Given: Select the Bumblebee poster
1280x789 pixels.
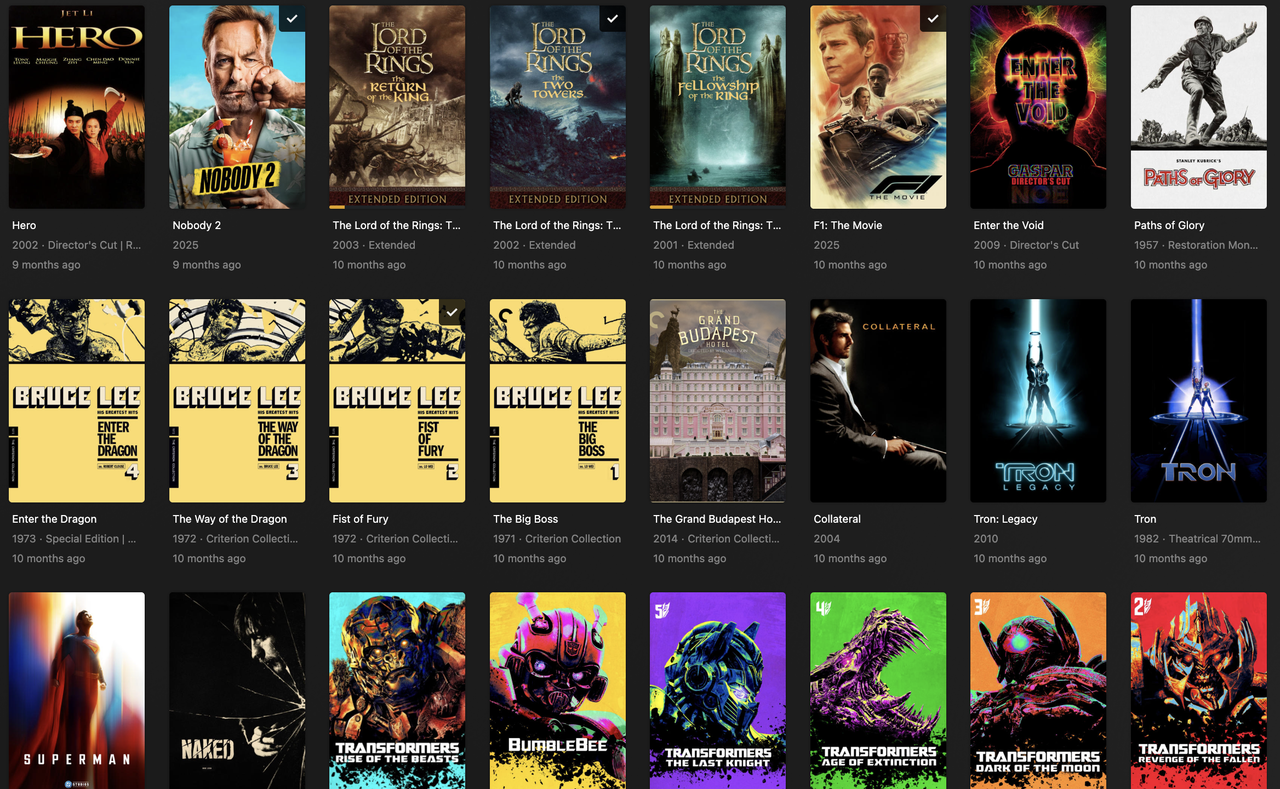Looking at the screenshot, I should pyautogui.click(x=558, y=691).
